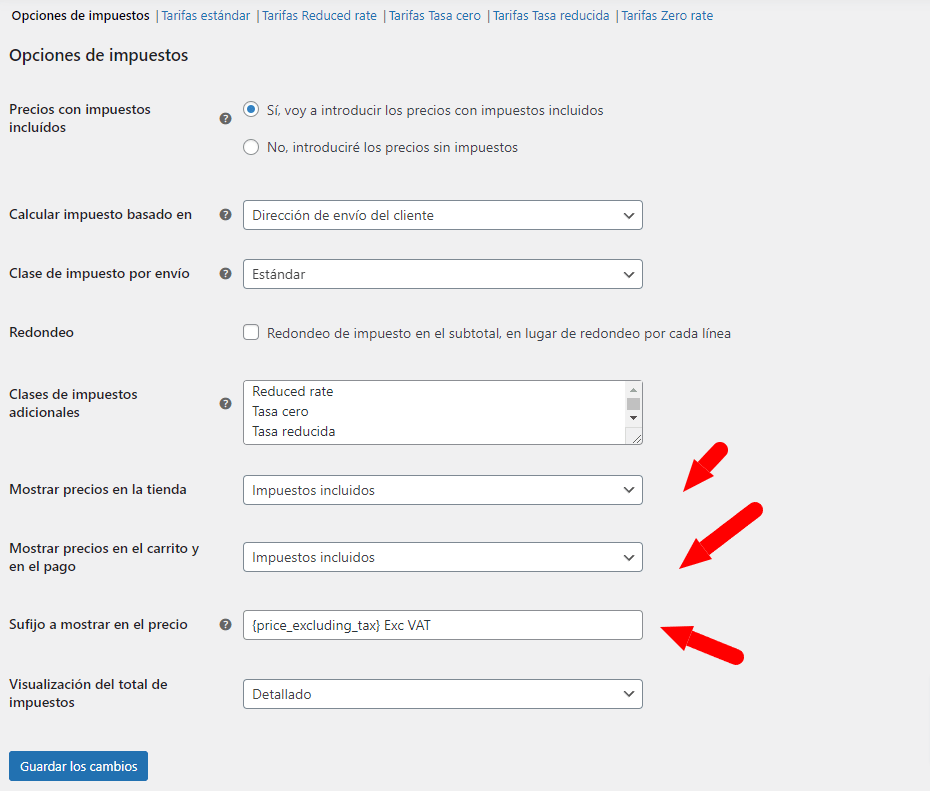The width and height of the screenshot is (930, 791).
Task: Open Clase de impuesto por envío dropdown
Action: point(442,274)
